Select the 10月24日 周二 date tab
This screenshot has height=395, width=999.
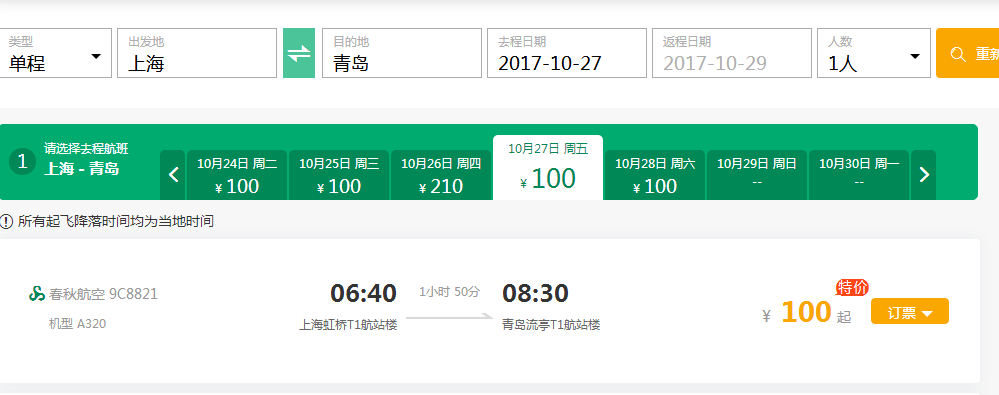[x=237, y=175]
